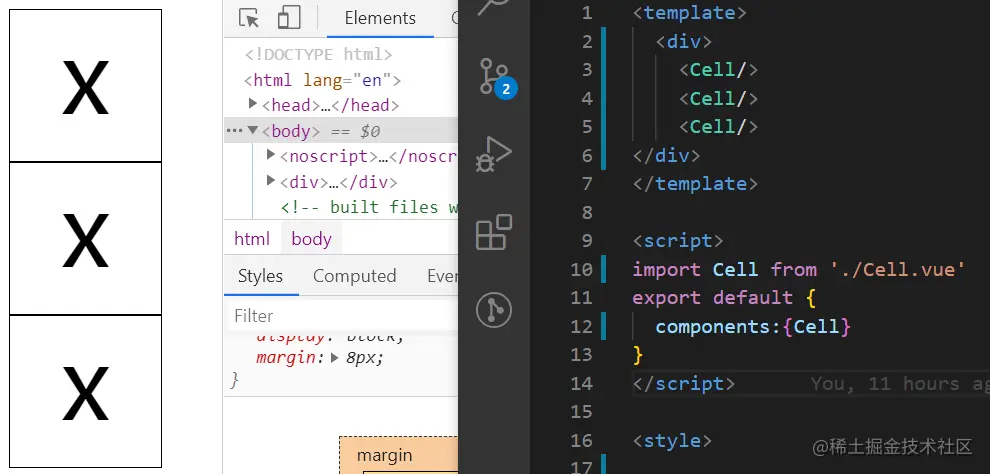Click the closing </template> tag on line 7

coord(695,184)
